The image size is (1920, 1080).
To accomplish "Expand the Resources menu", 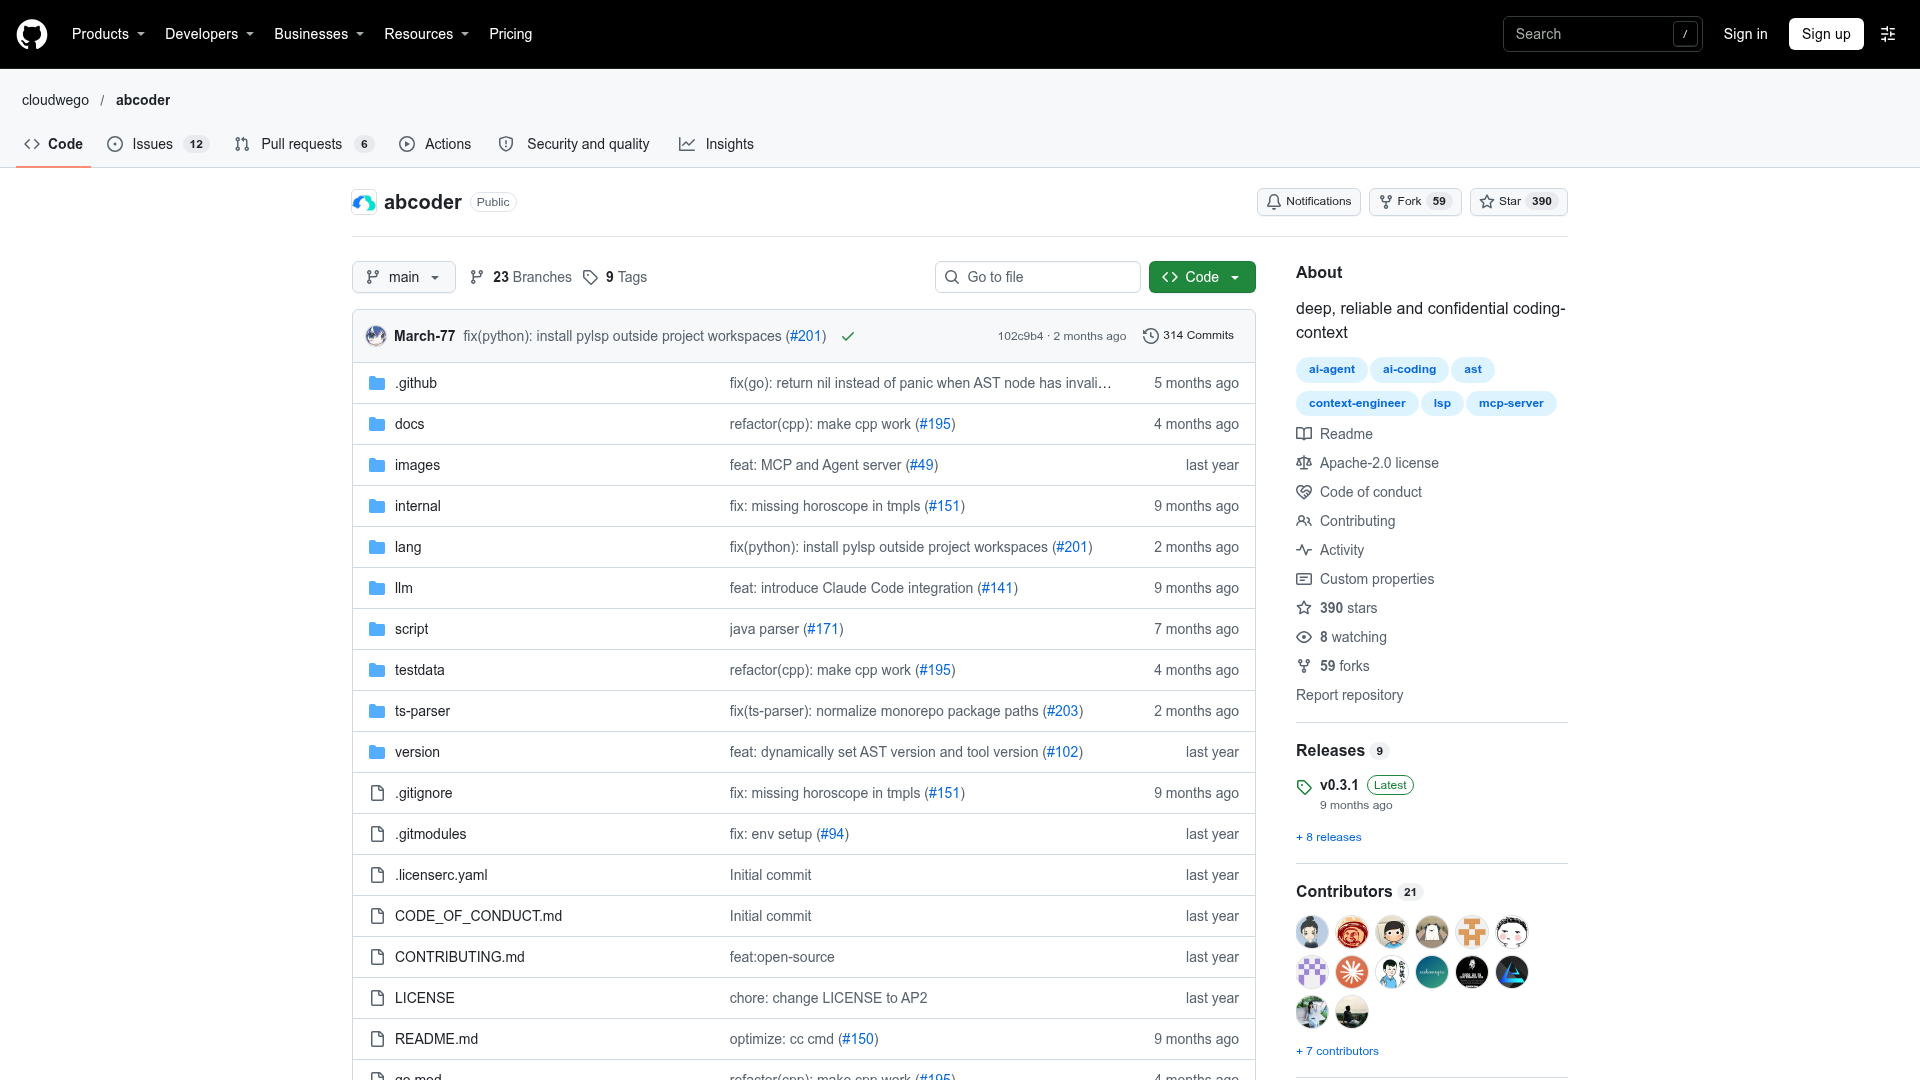I will pos(426,34).
